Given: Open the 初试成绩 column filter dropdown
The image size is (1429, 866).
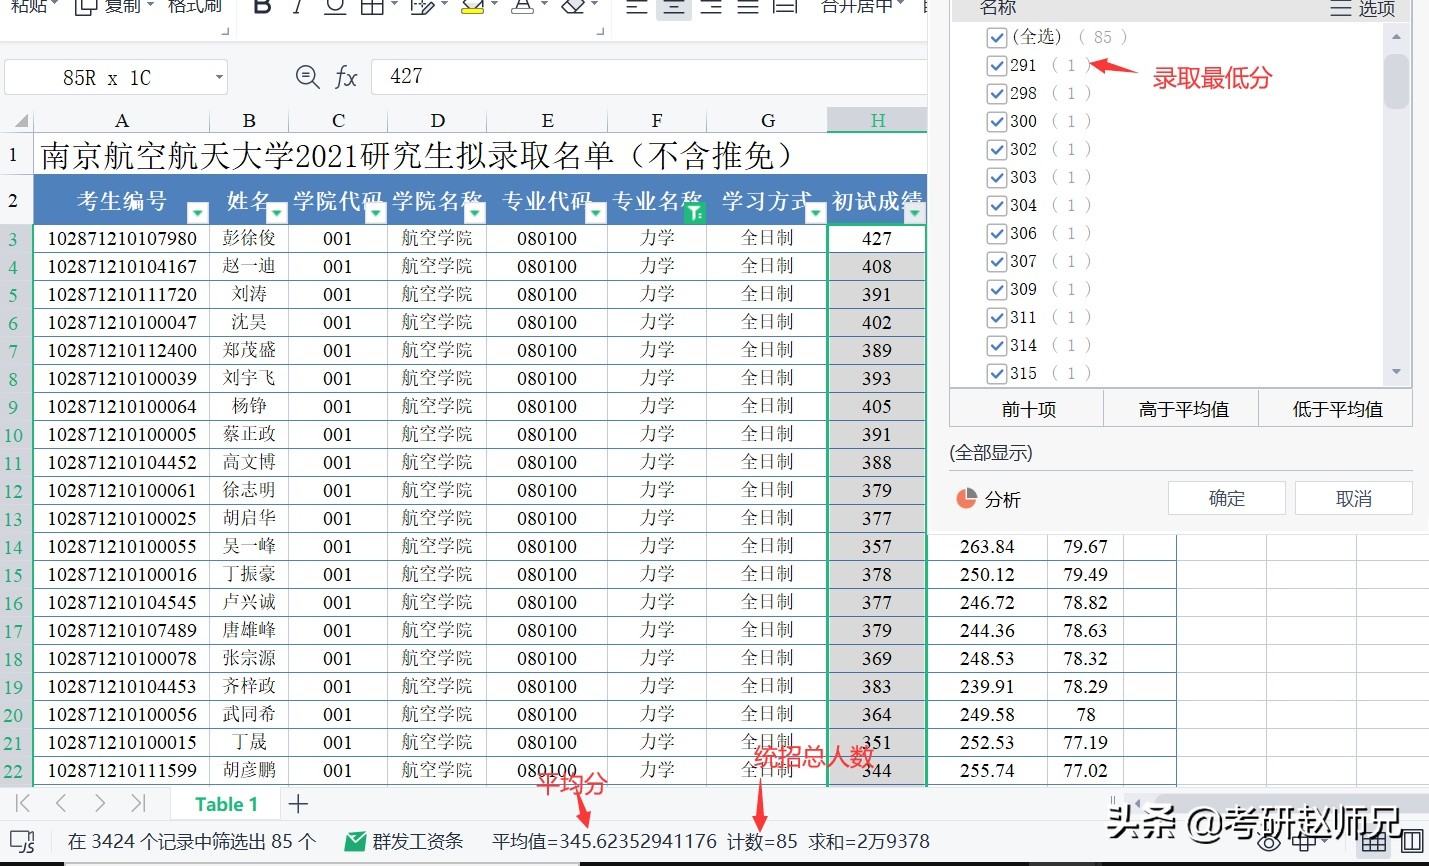Looking at the screenshot, I should pyautogui.click(x=916, y=212).
